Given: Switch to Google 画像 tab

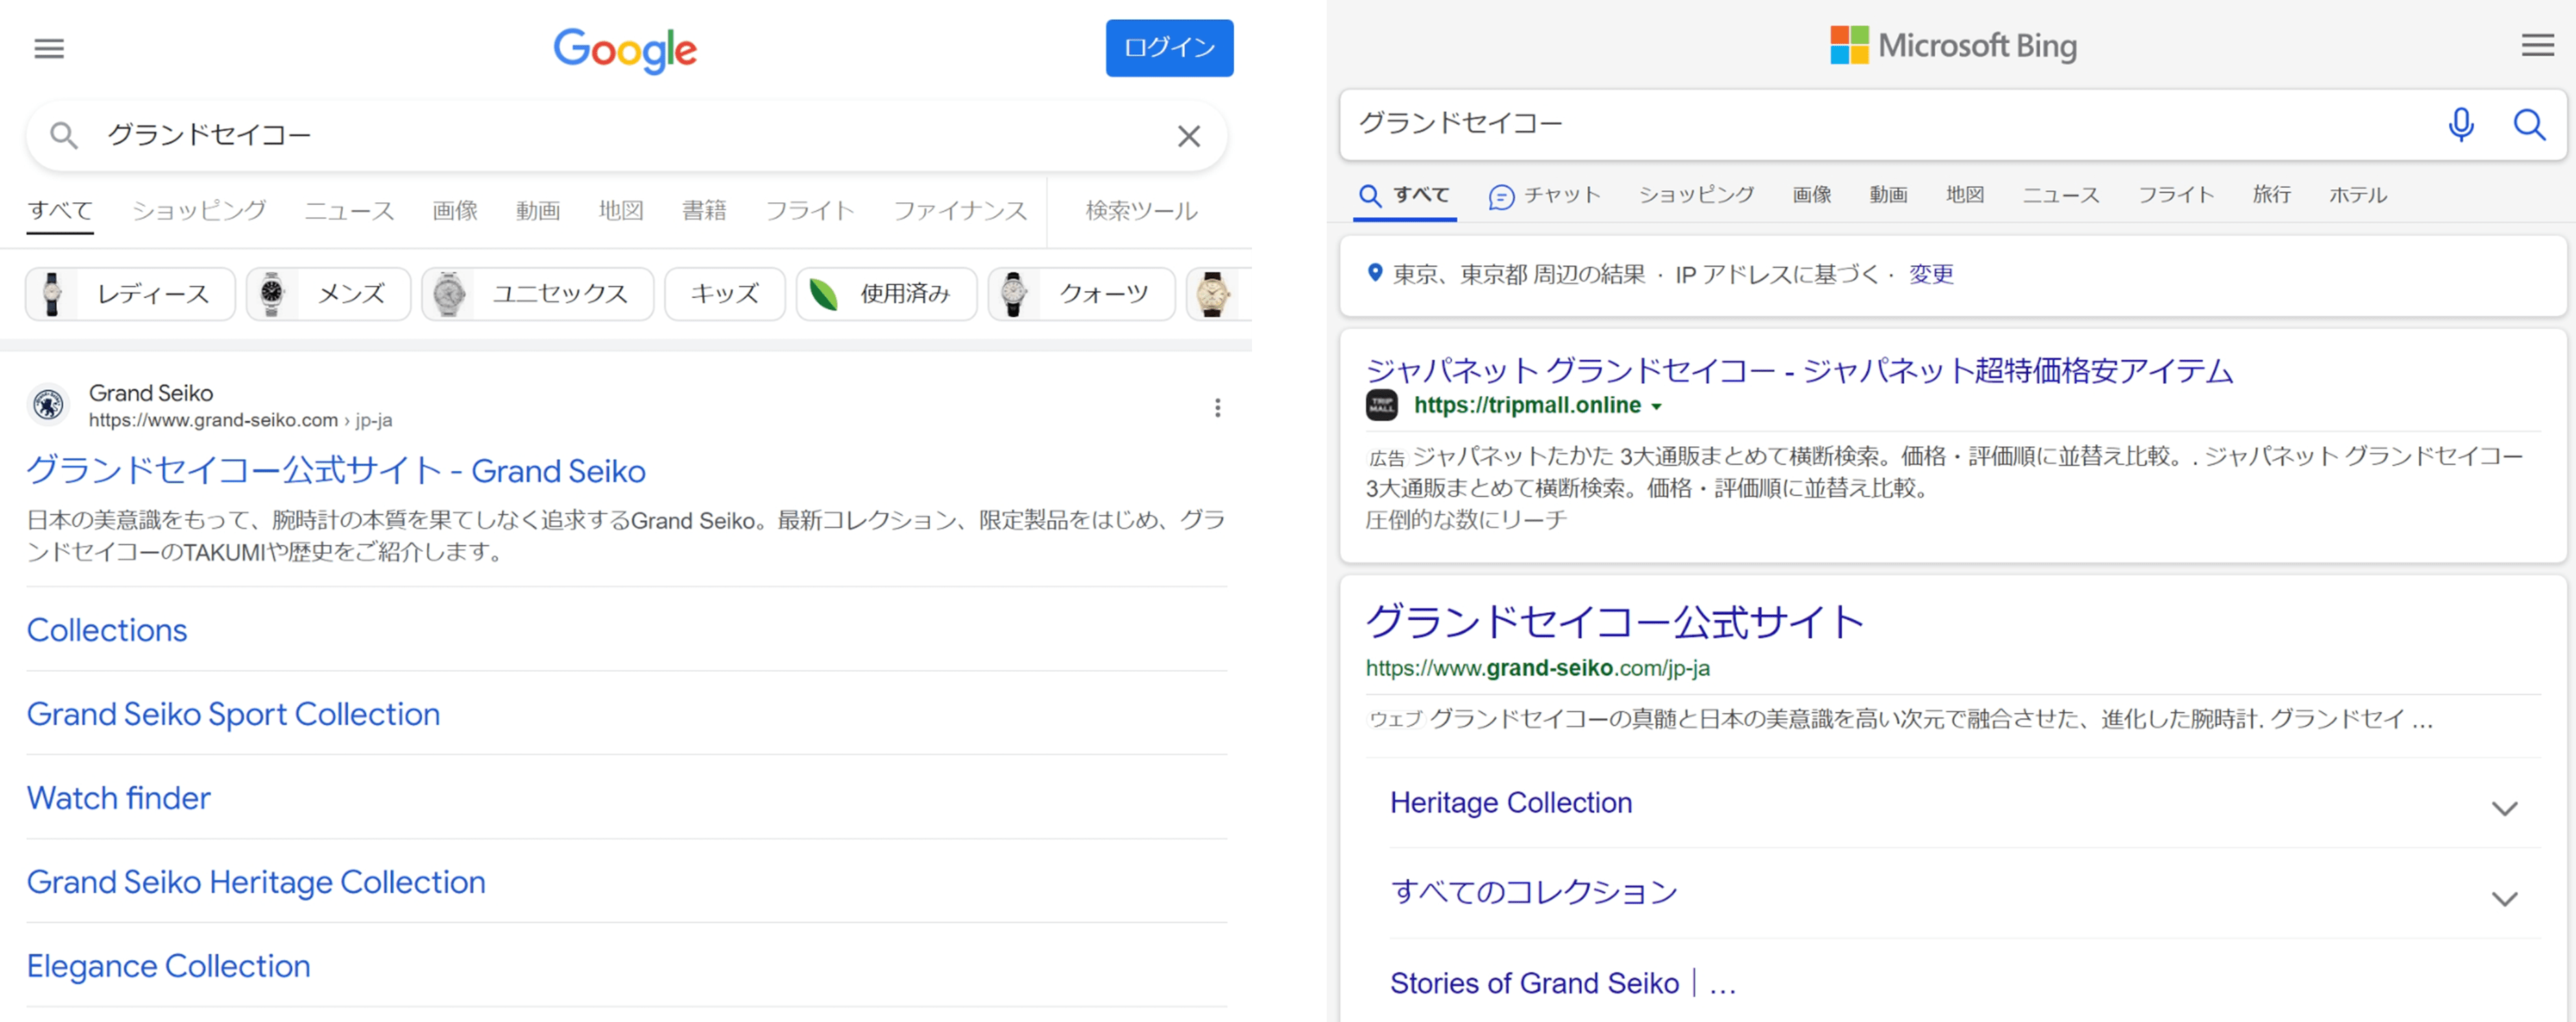Looking at the screenshot, I should click(x=455, y=210).
